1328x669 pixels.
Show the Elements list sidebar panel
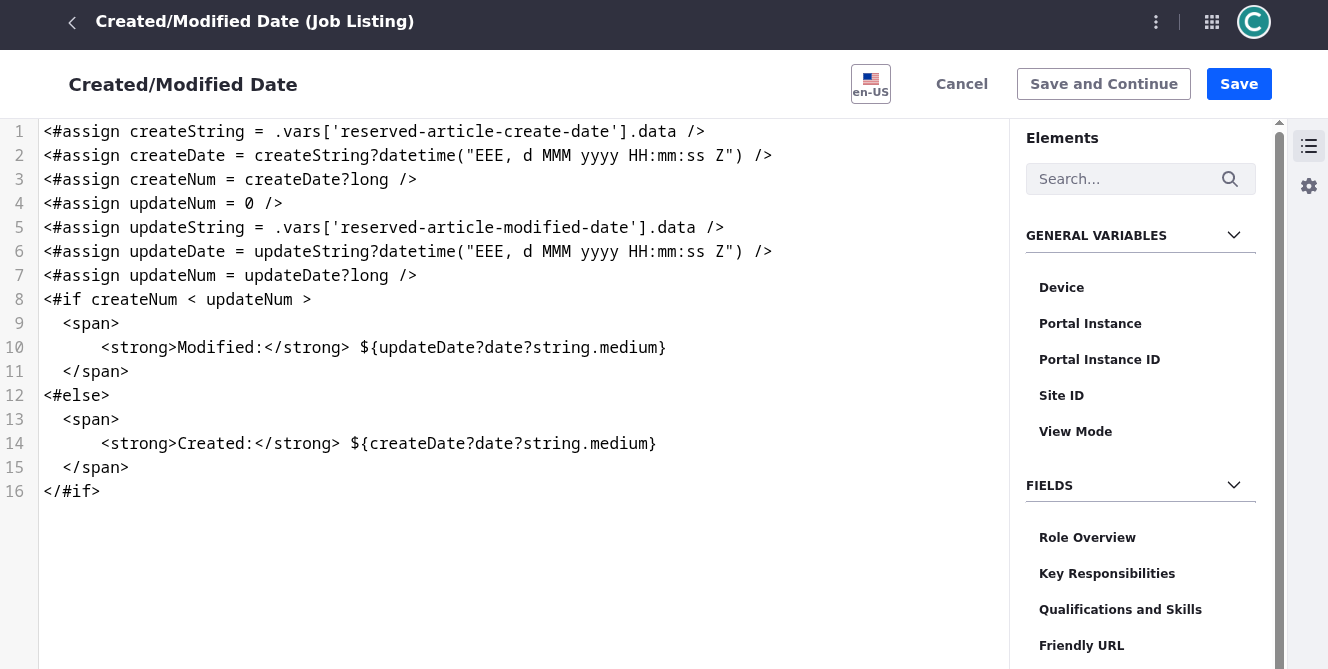click(1309, 146)
